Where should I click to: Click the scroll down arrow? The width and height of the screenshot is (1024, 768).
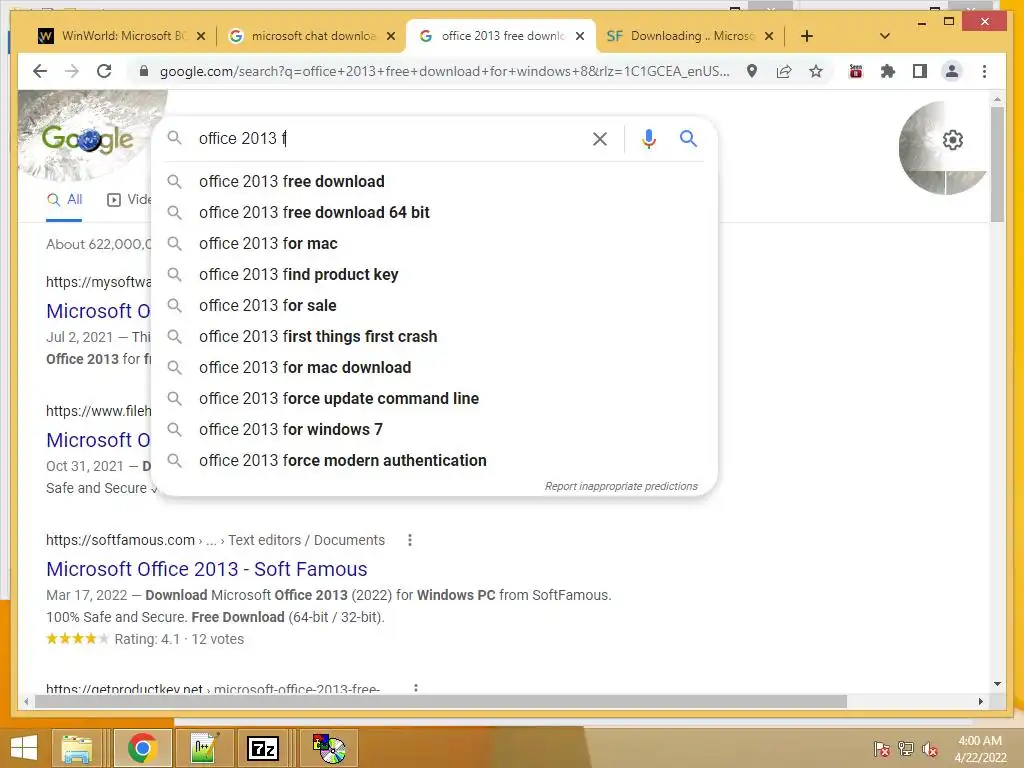(997, 684)
